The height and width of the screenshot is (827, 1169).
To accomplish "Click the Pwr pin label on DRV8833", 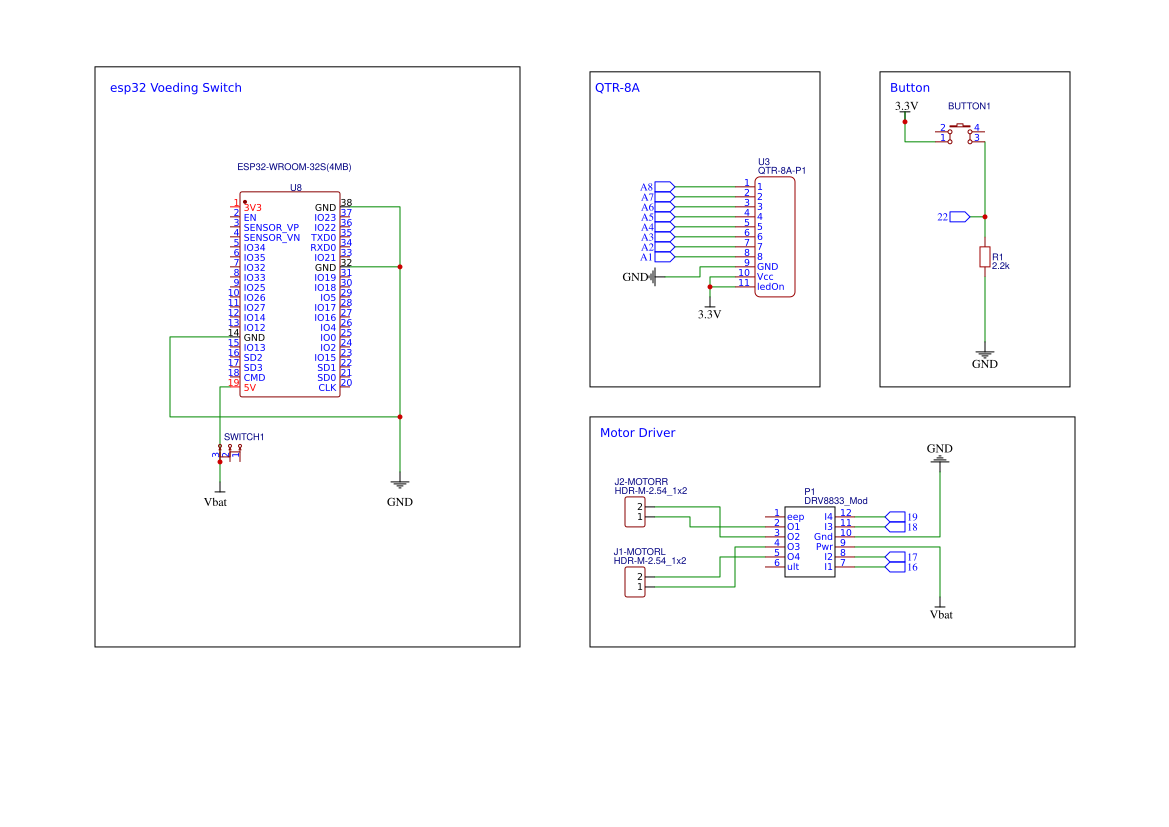I will pos(825,547).
